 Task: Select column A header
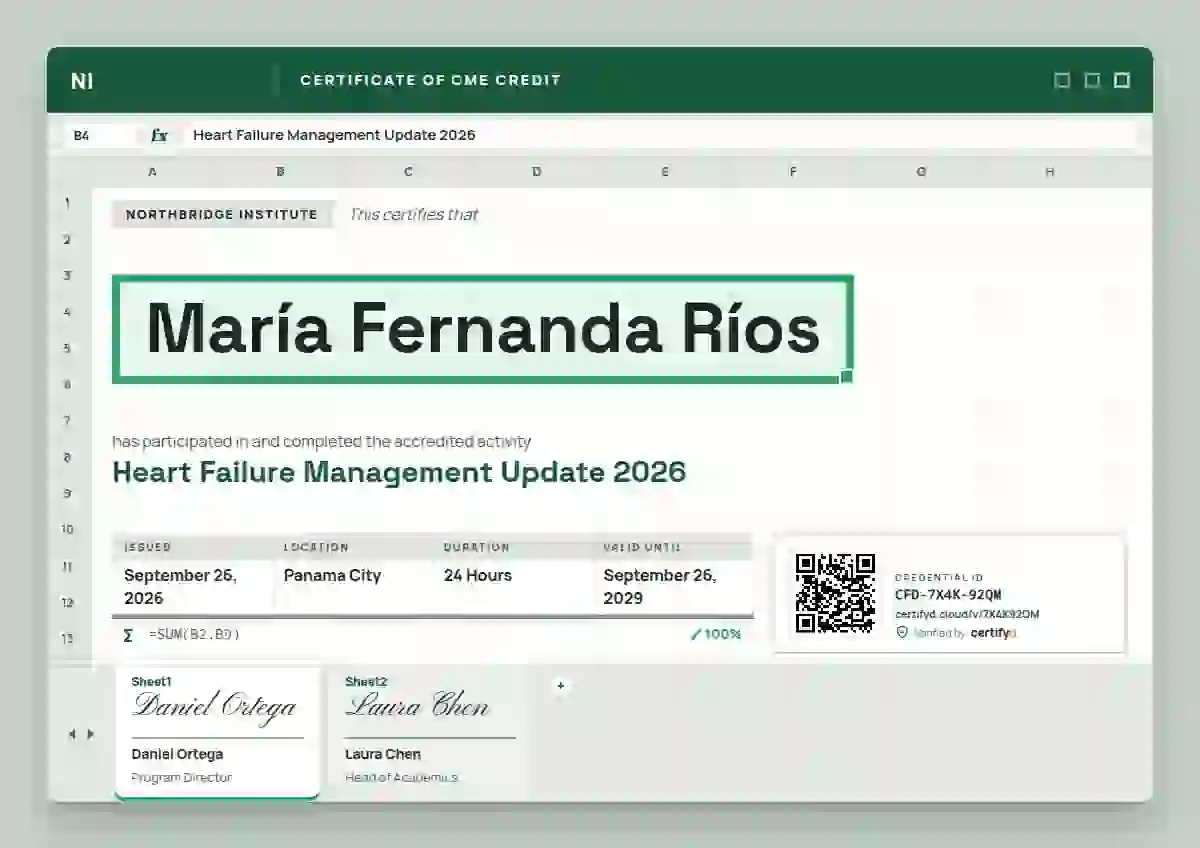153,172
